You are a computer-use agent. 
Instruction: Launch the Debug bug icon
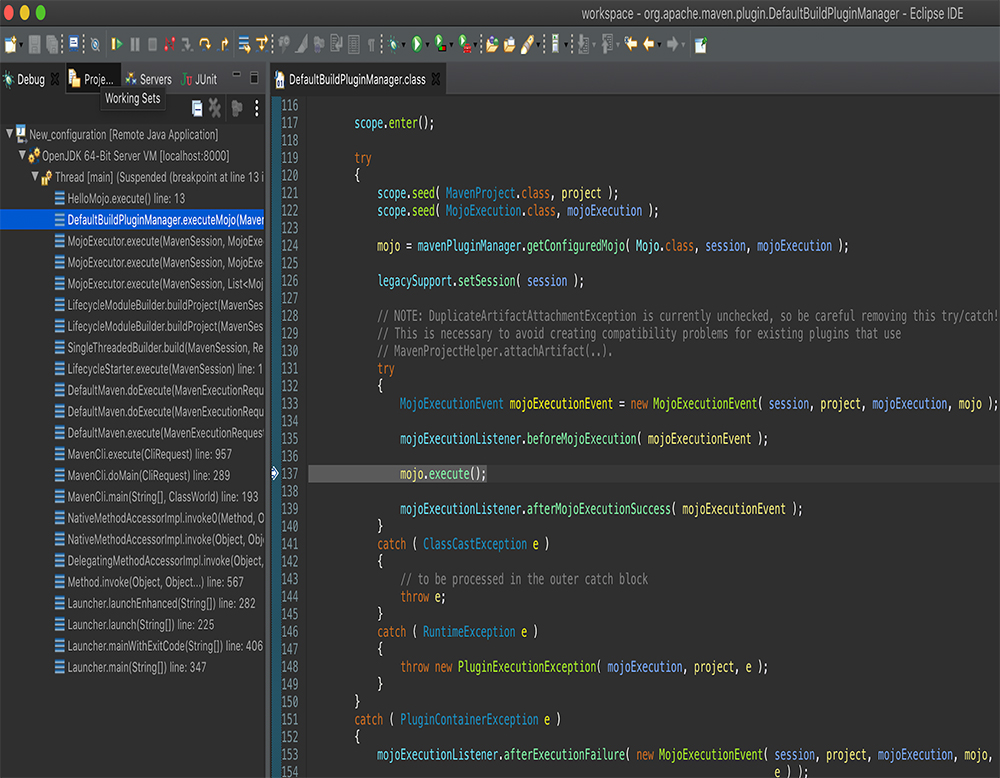(392, 44)
